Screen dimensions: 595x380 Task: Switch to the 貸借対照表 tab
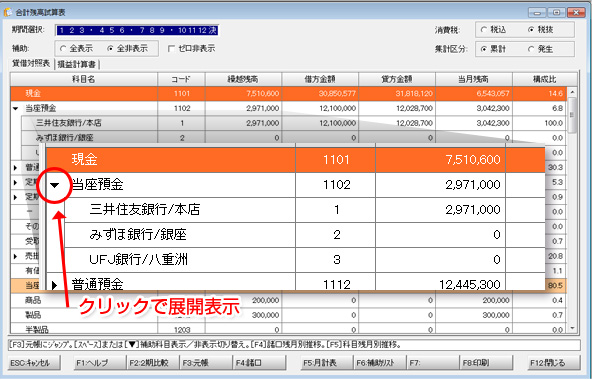point(31,63)
